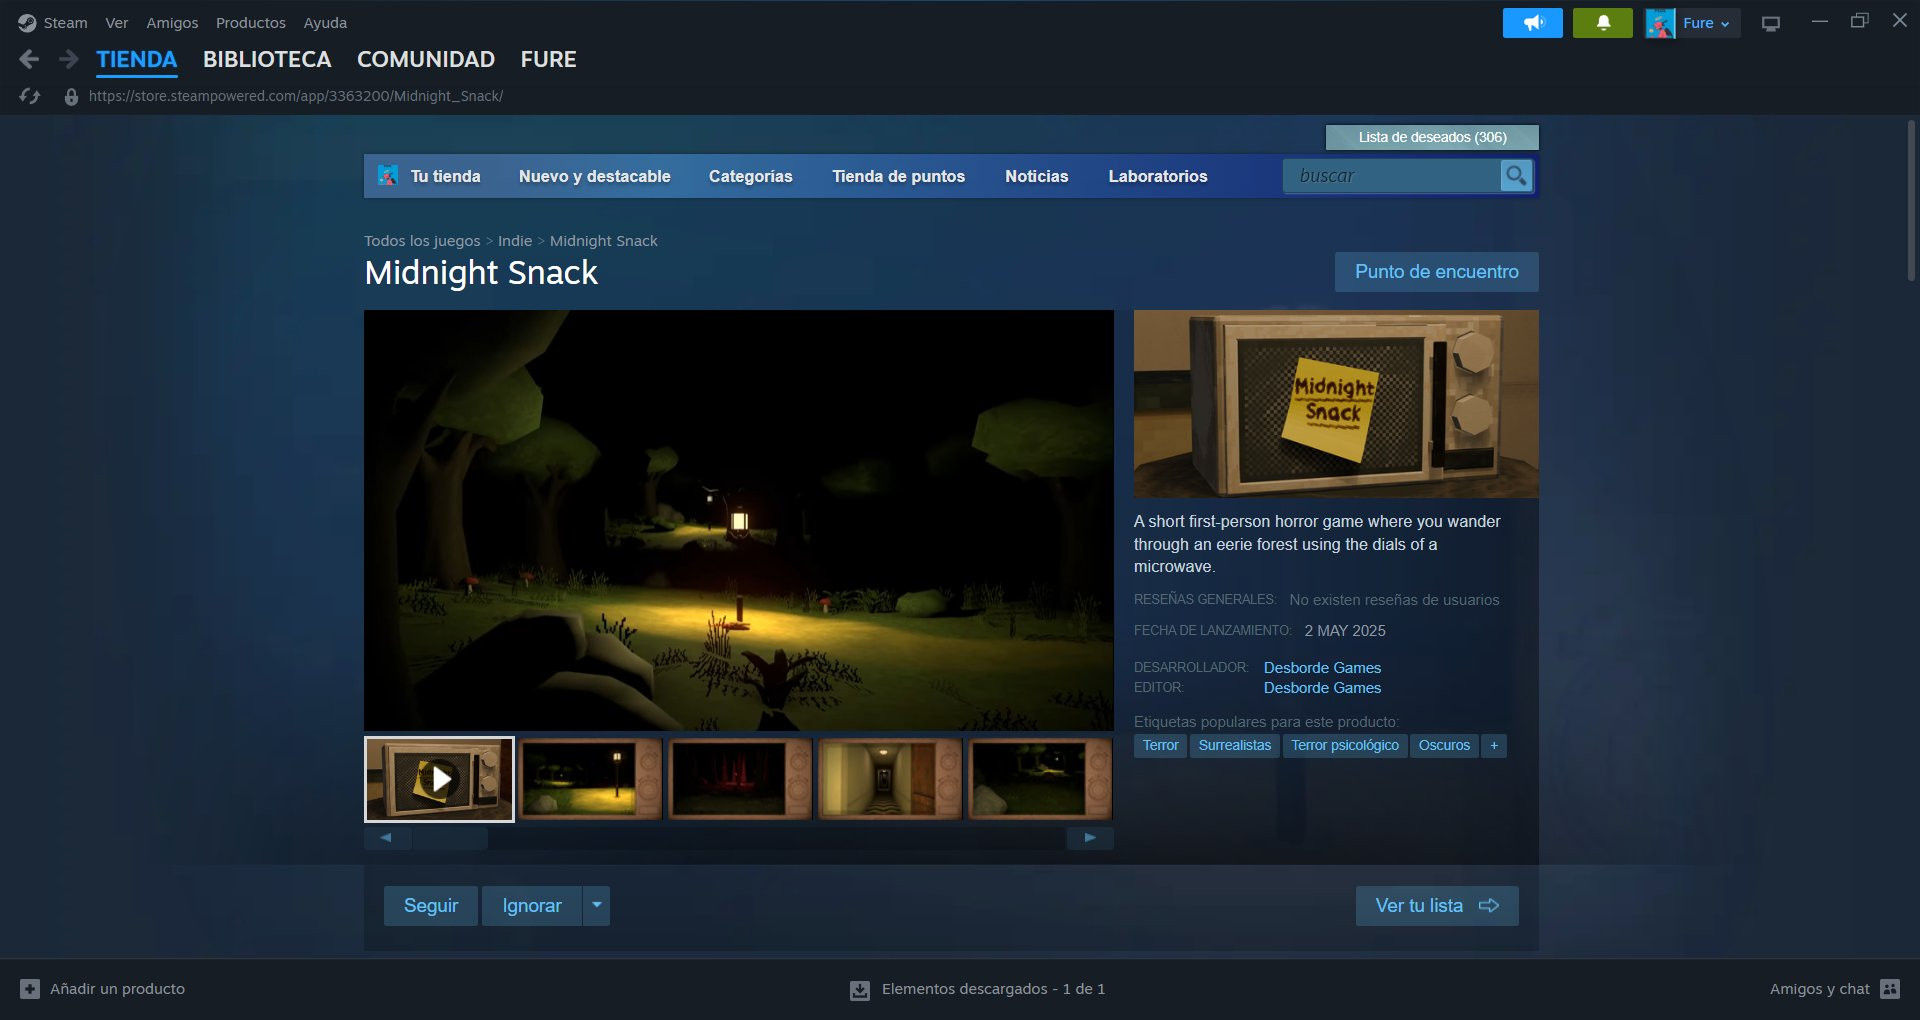Open the friends and chat icon
The width and height of the screenshot is (1920, 1020).
[x=1890, y=989]
